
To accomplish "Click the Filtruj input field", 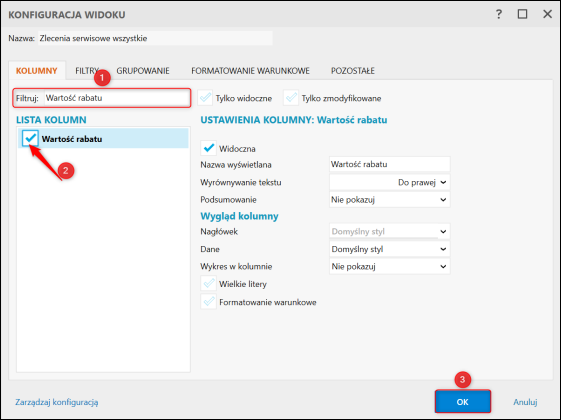I will pyautogui.click(x=117, y=98).
